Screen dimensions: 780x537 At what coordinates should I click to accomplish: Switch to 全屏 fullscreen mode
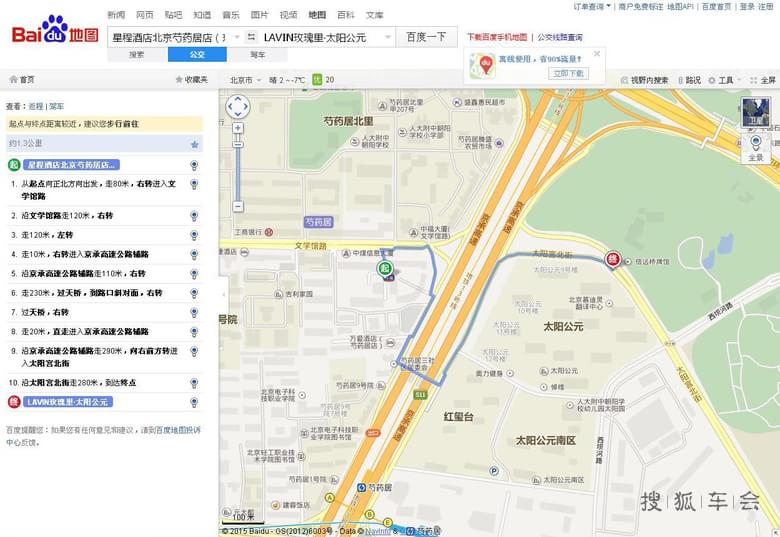[x=764, y=80]
